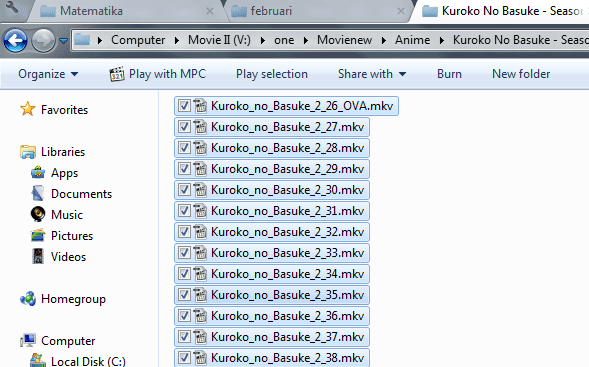Go back with the blue arrow button
This screenshot has height=367, width=589.
pos(15,40)
